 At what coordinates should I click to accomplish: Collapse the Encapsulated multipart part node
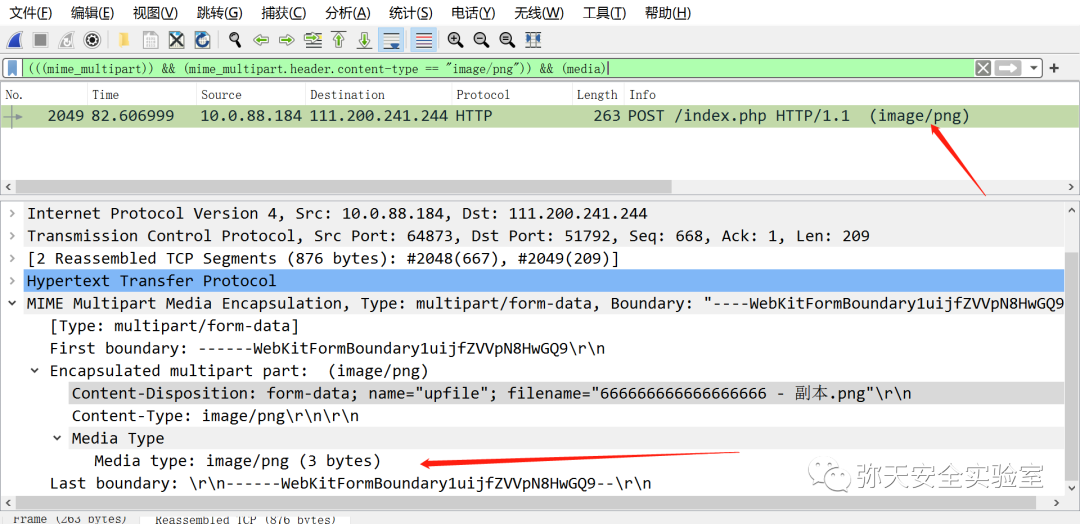[x=34, y=371]
